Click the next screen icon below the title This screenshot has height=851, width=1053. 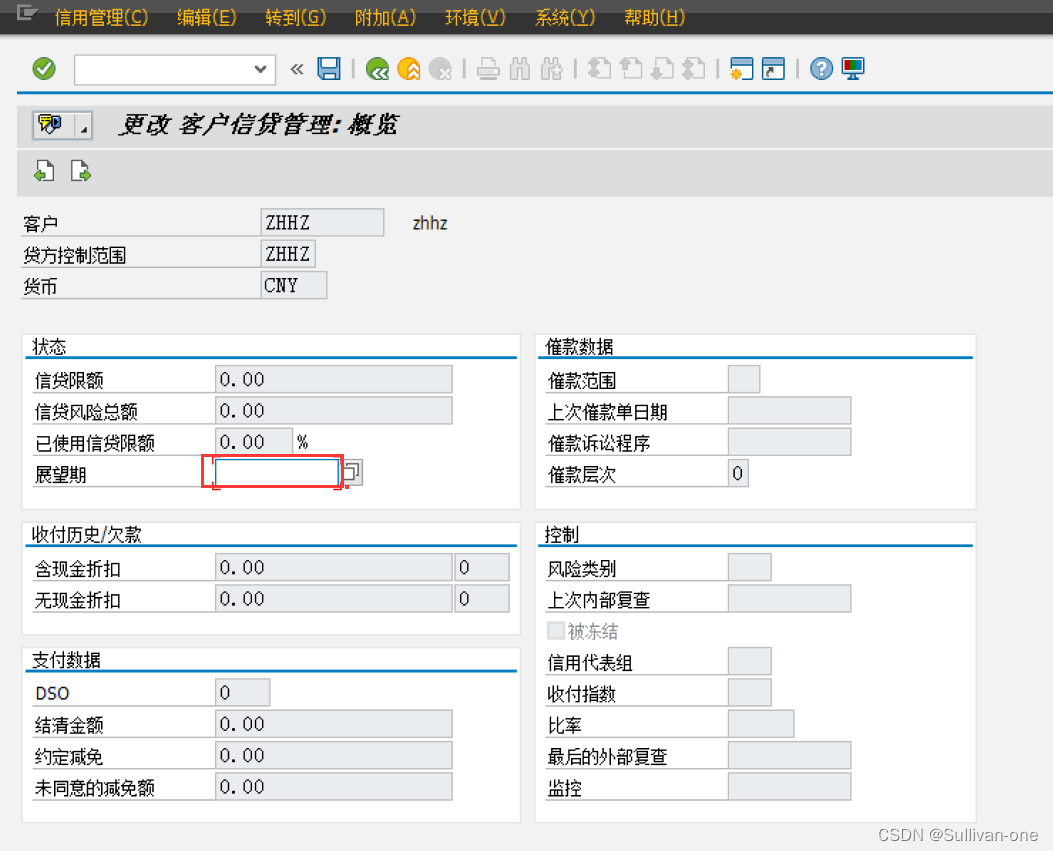[x=81, y=171]
